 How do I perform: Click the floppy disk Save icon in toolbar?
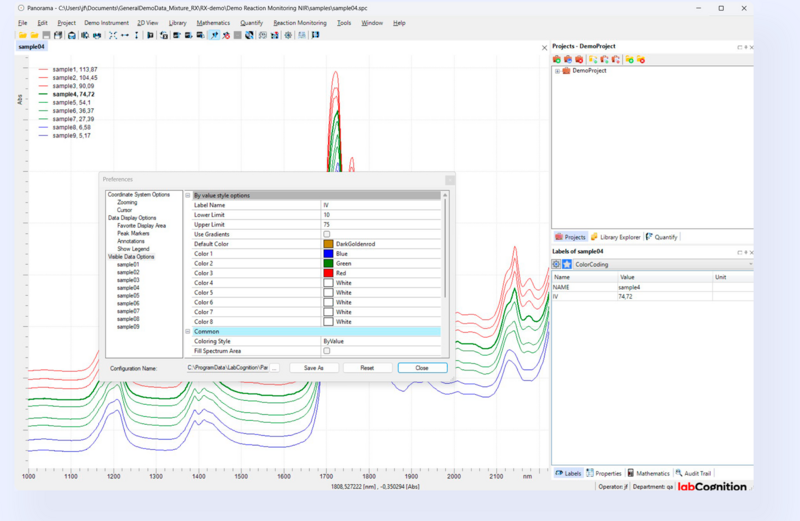click(x=46, y=35)
